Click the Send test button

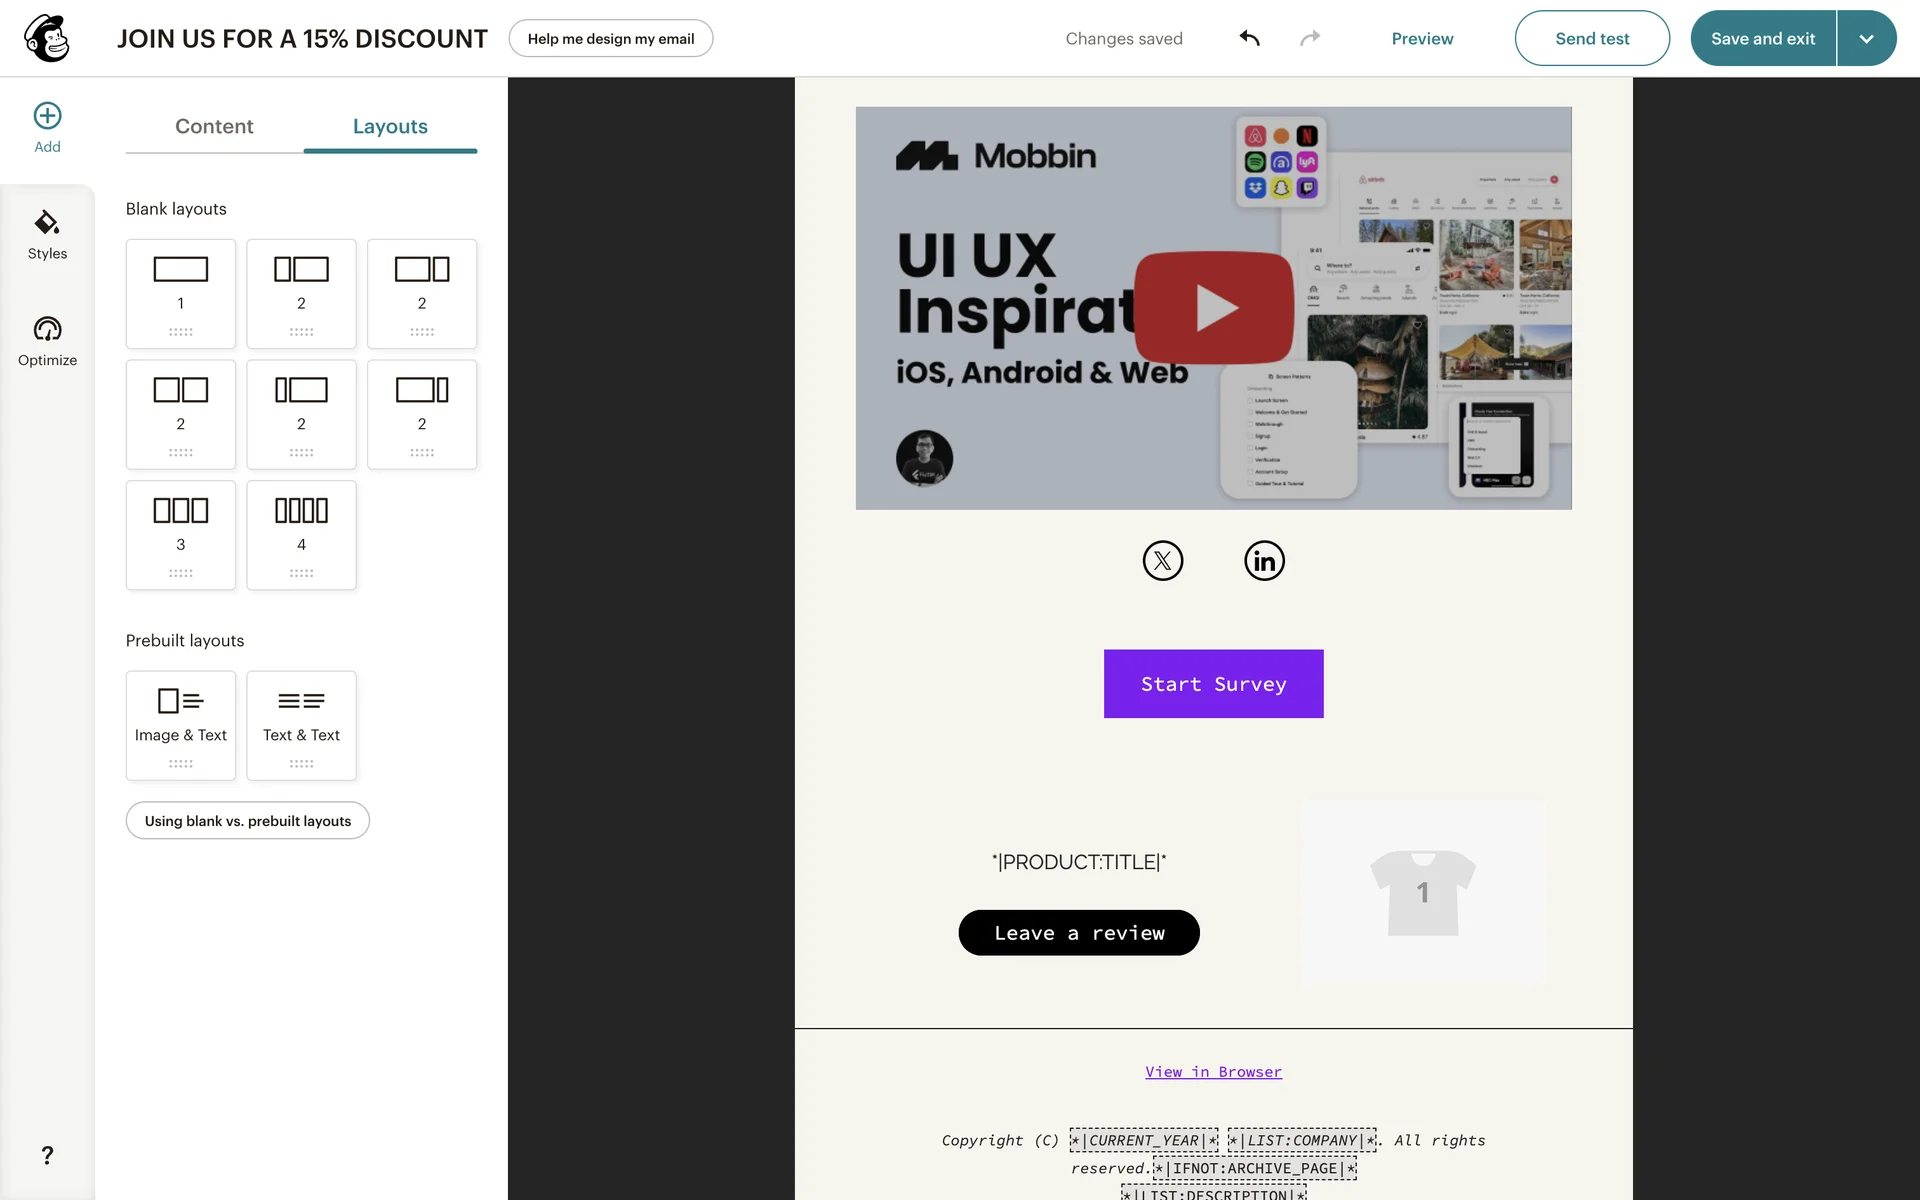click(x=1592, y=38)
